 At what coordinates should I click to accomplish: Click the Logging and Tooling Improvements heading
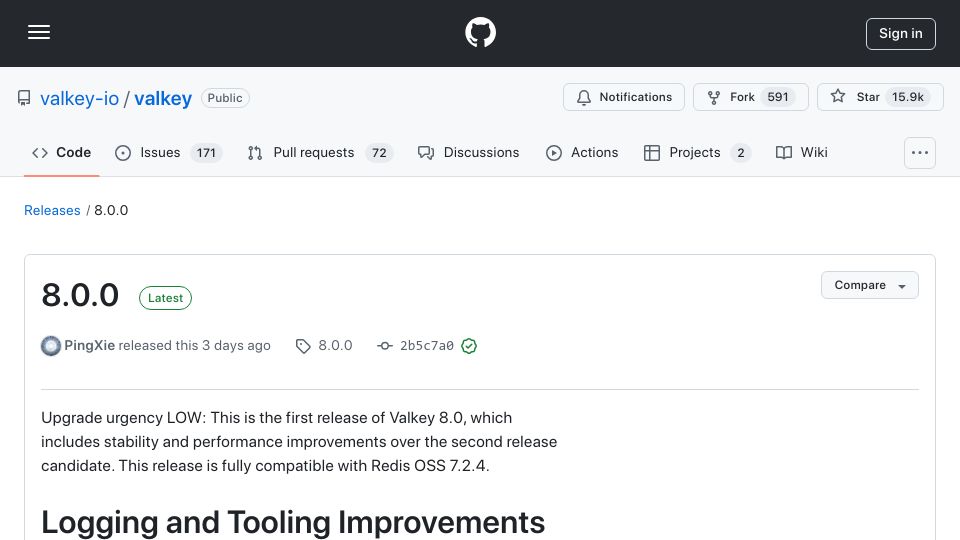pyautogui.click(x=293, y=522)
